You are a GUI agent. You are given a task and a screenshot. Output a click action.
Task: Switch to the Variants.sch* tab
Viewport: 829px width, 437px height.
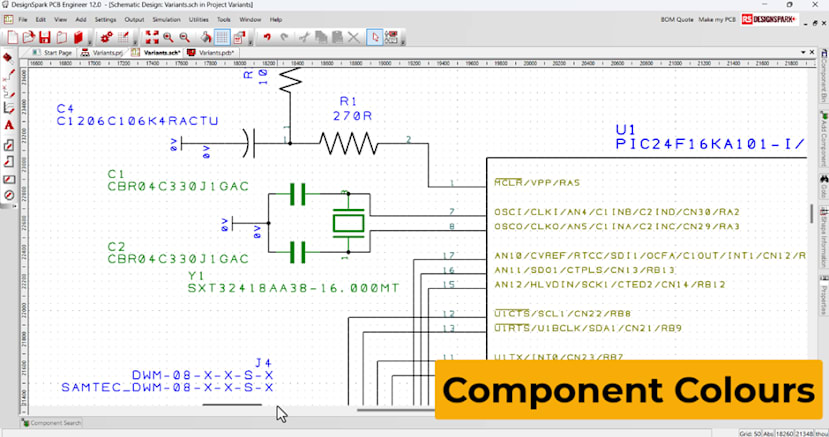pyautogui.click(x=156, y=53)
